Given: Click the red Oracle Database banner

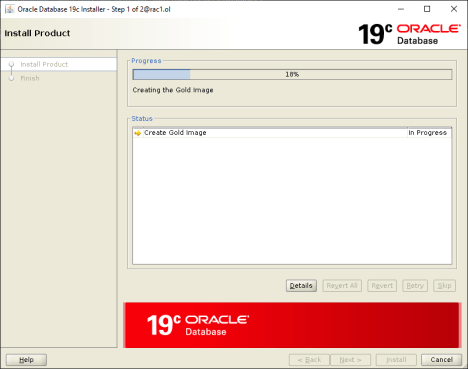Looking at the screenshot, I should coord(292,325).
